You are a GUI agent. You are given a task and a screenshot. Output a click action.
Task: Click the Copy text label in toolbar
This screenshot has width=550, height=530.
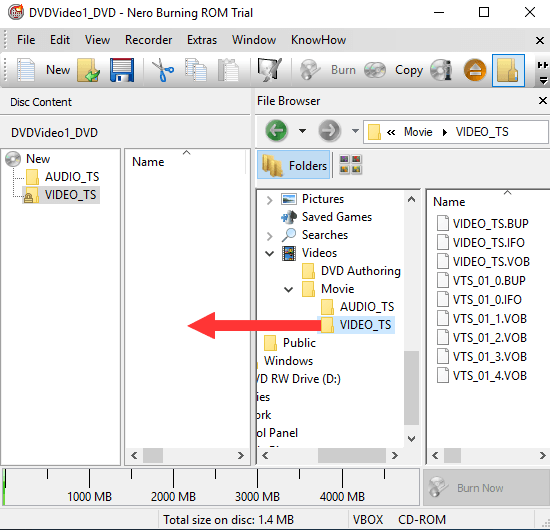409,70
